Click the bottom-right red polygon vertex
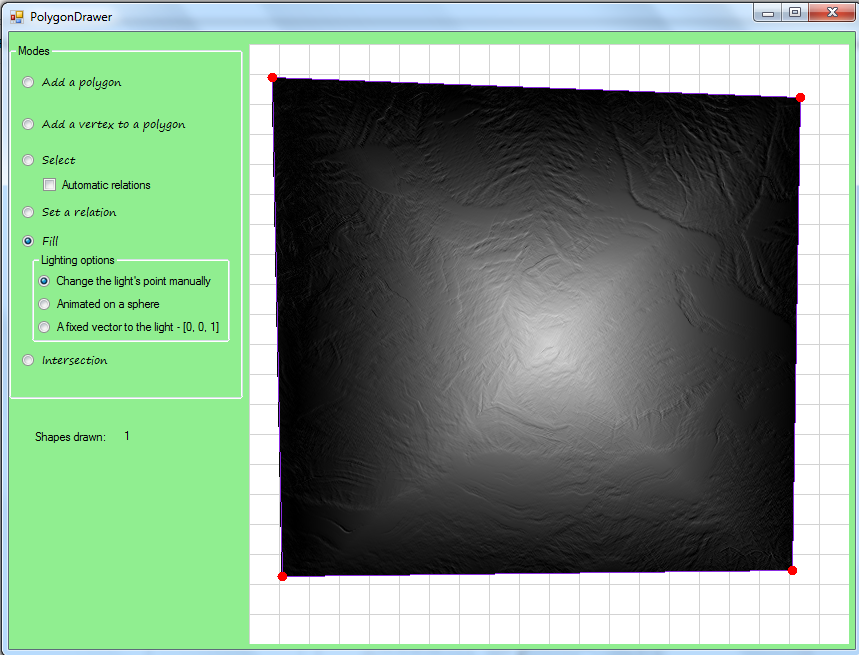The image size is (859, 655). (x=792, y=571)
